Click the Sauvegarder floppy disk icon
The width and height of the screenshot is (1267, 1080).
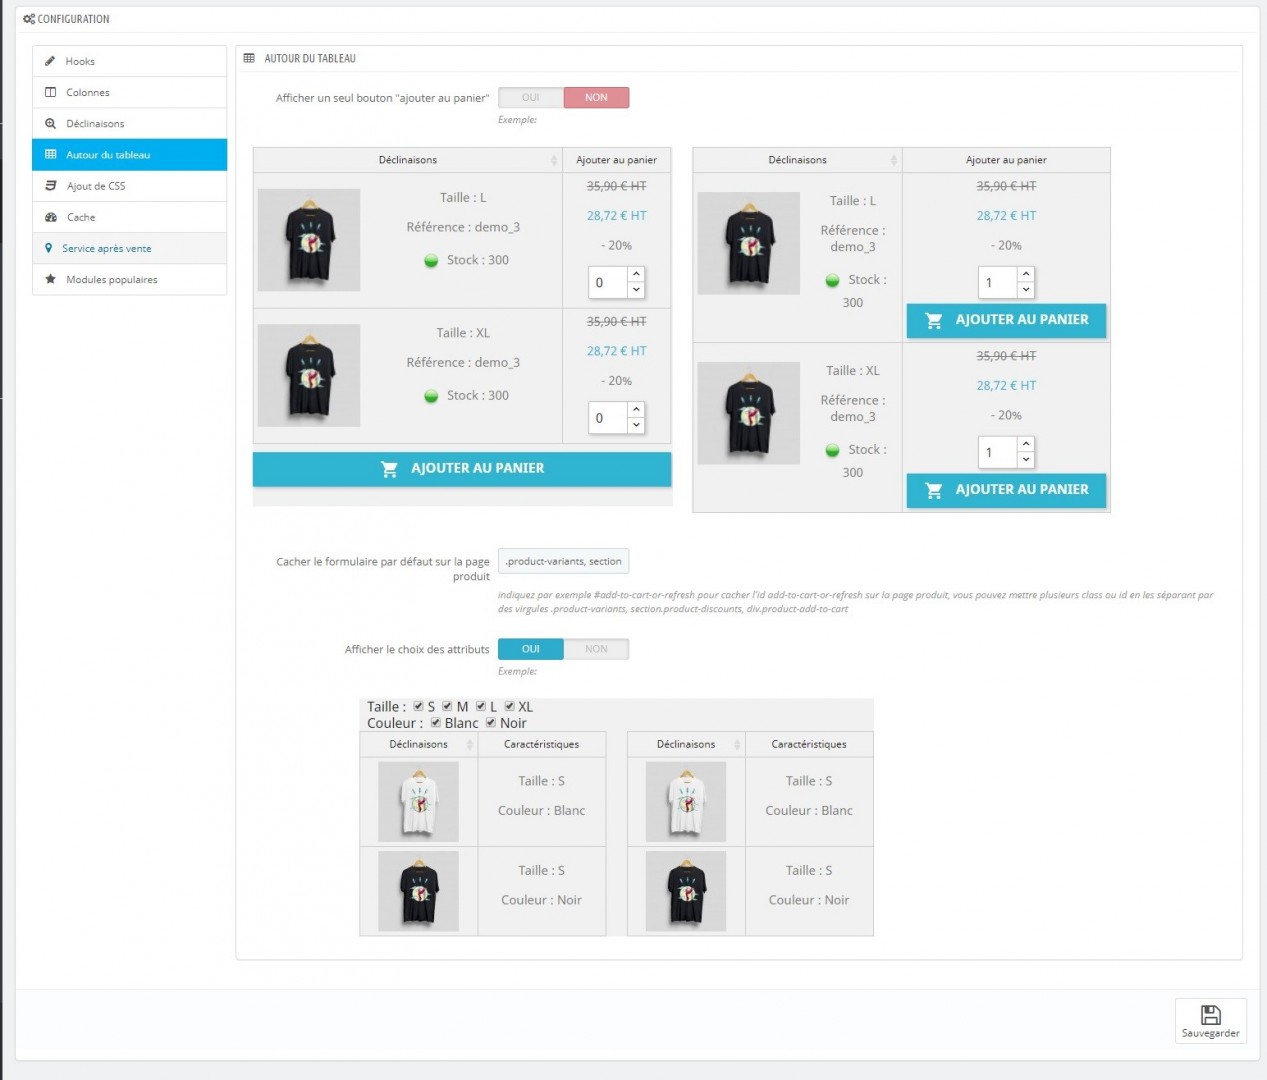(x=1210, y=1015)
